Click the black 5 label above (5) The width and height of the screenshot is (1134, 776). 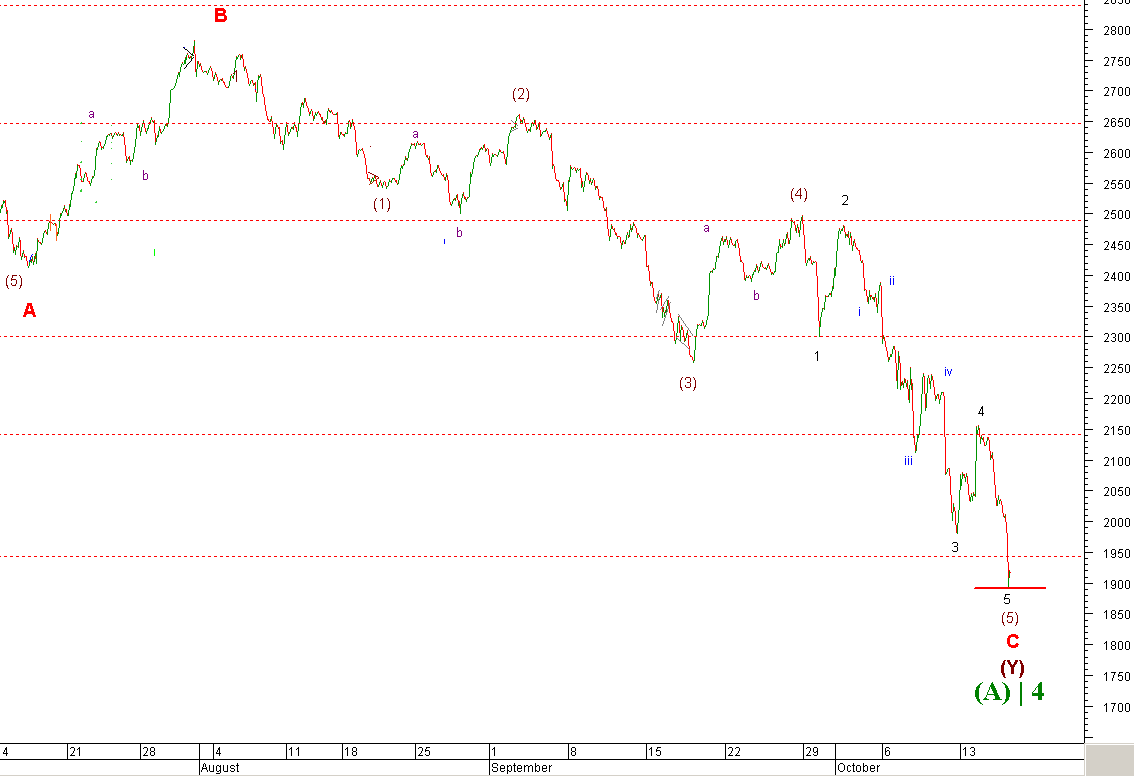click(1007, 600)
